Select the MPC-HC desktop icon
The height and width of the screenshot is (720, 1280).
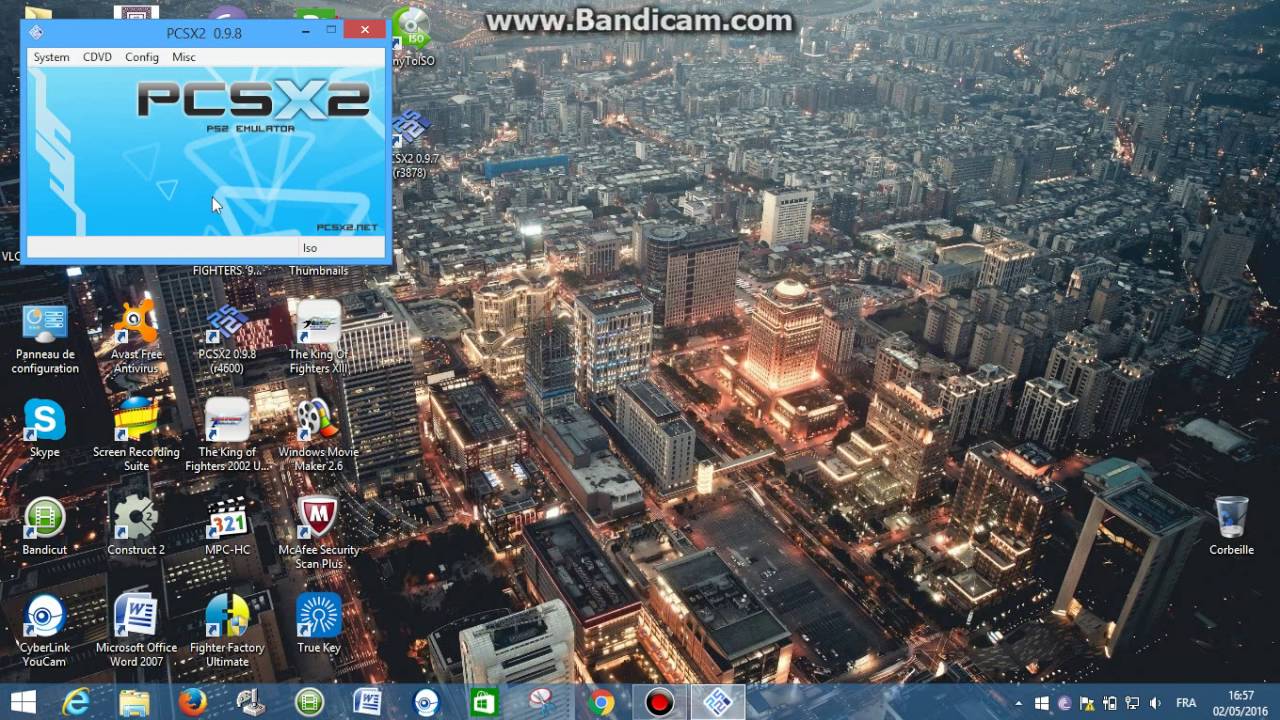[x=227, y=527]
